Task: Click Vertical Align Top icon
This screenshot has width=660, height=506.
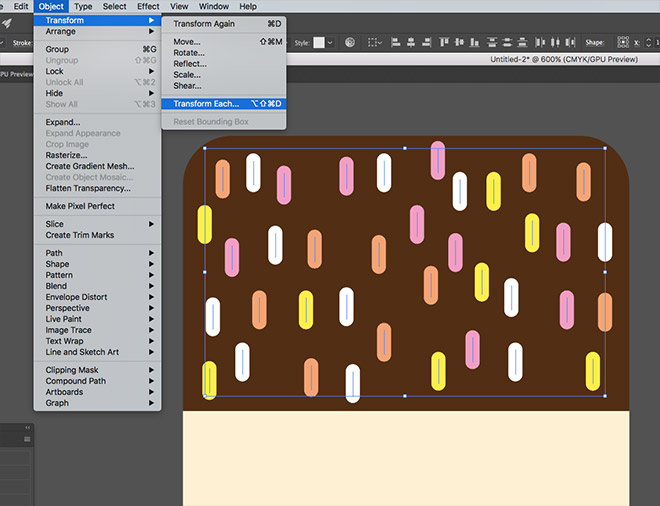Action: click(x=444, y=42)
